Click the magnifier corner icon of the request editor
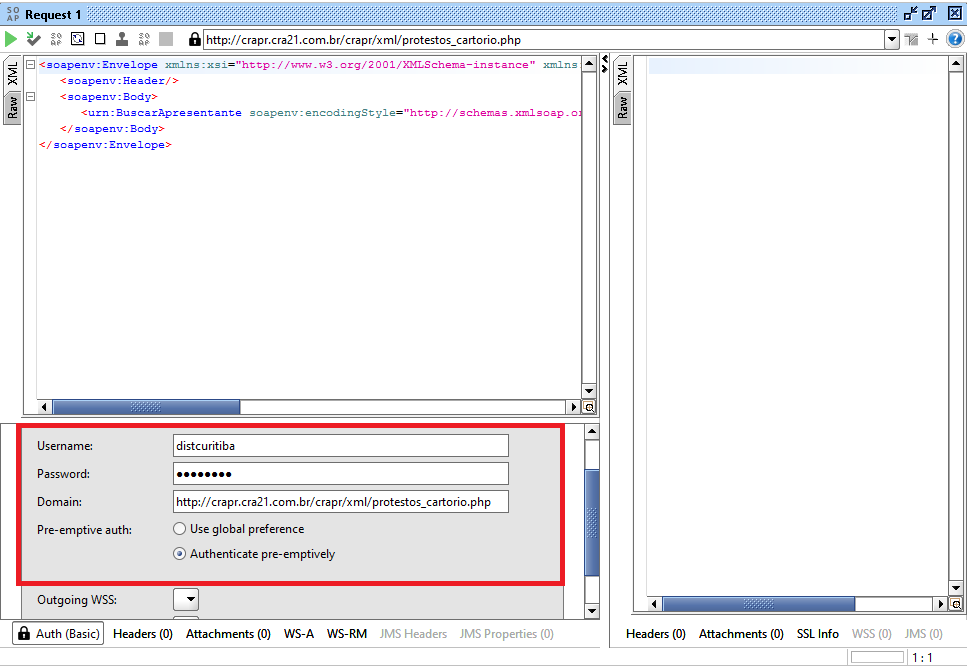The width and height of the screenshot is (967, 669). [589, 407]
